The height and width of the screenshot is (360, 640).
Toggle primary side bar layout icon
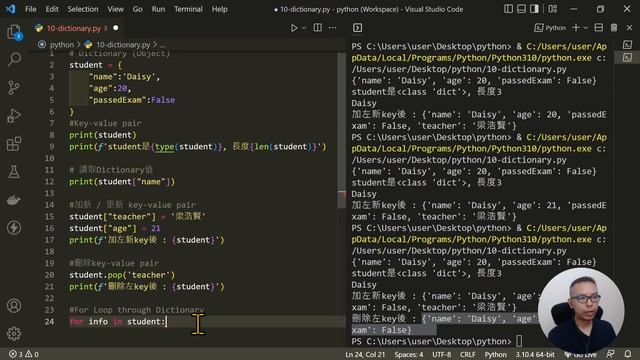coord(508,9)
